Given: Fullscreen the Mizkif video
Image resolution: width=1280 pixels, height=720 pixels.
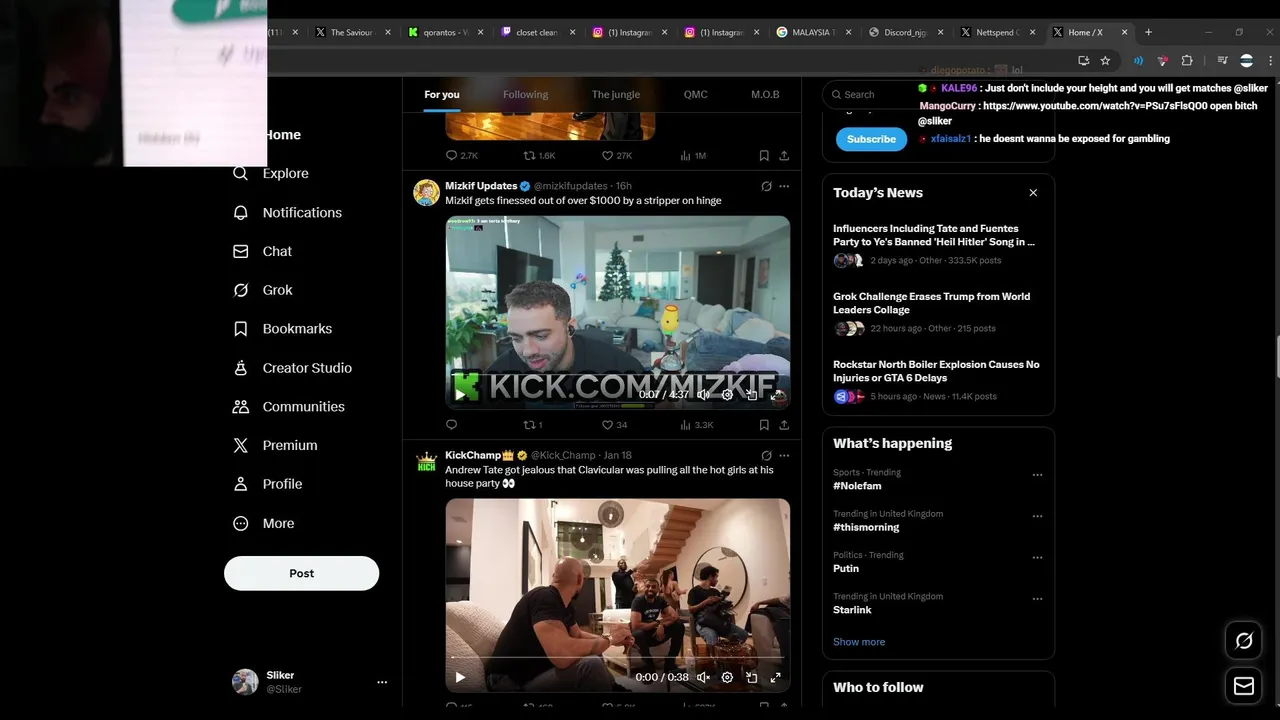Looking at the screenshot, I should pos(776,395).
